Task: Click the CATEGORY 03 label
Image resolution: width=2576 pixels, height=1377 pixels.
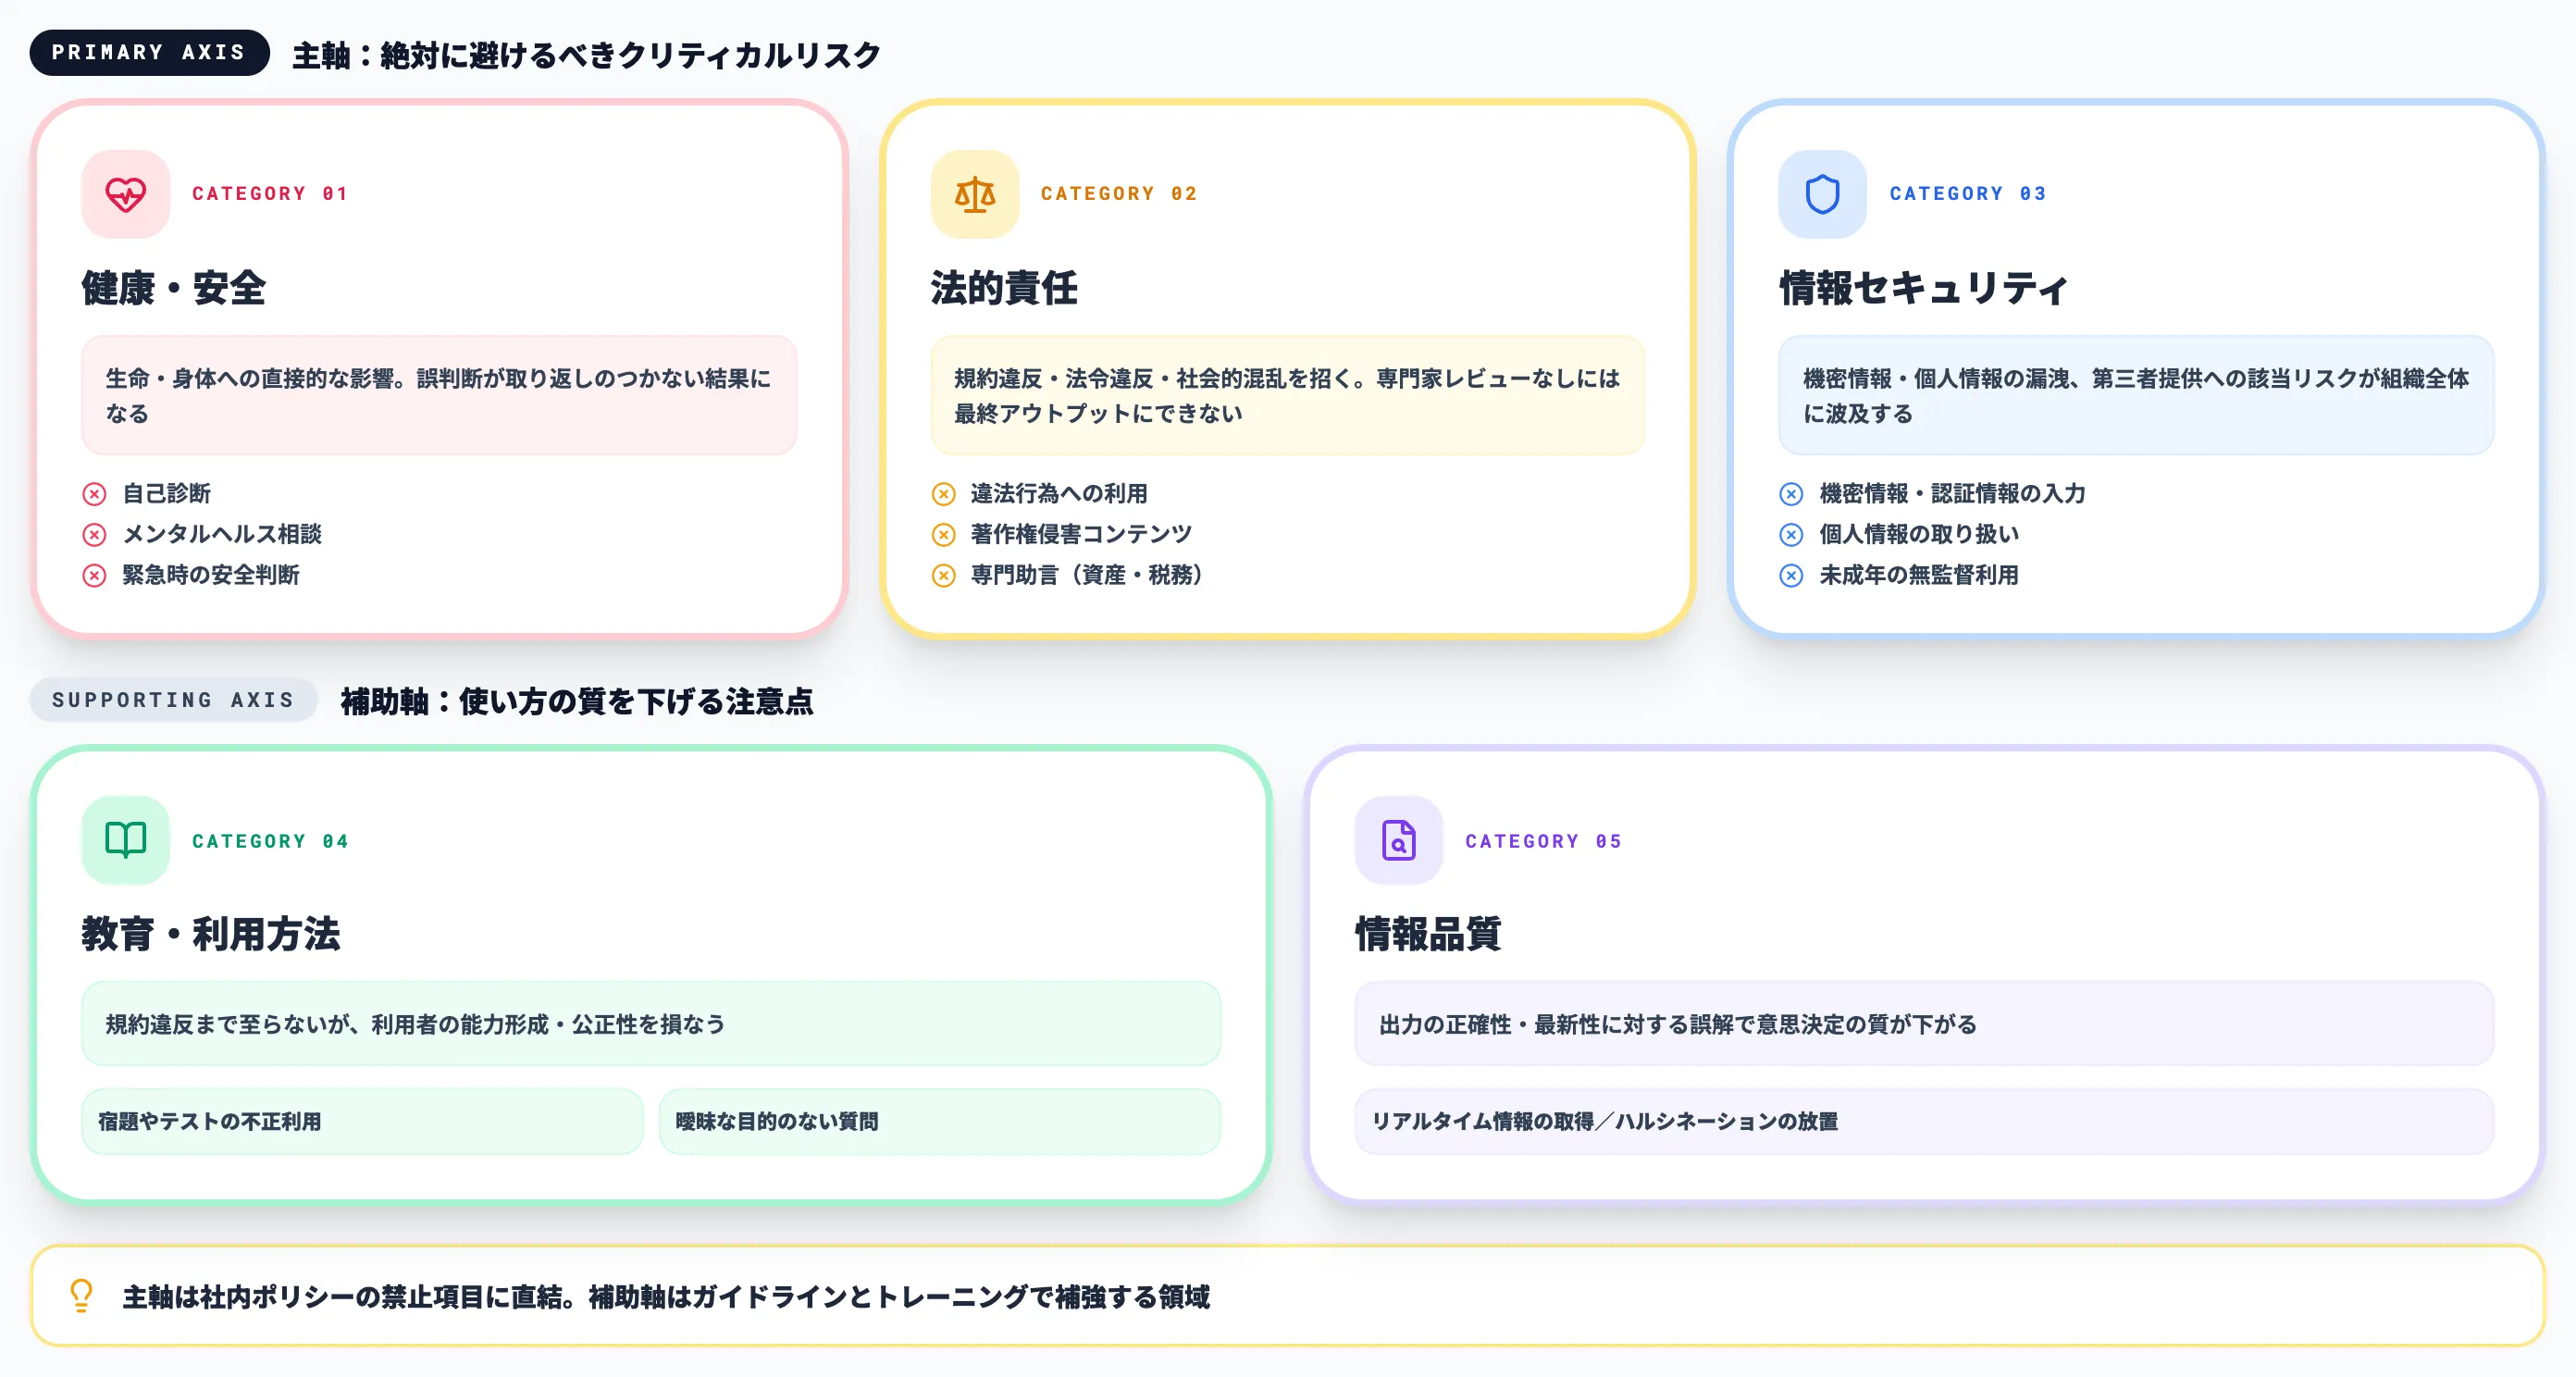Action: coord(1967,194)
